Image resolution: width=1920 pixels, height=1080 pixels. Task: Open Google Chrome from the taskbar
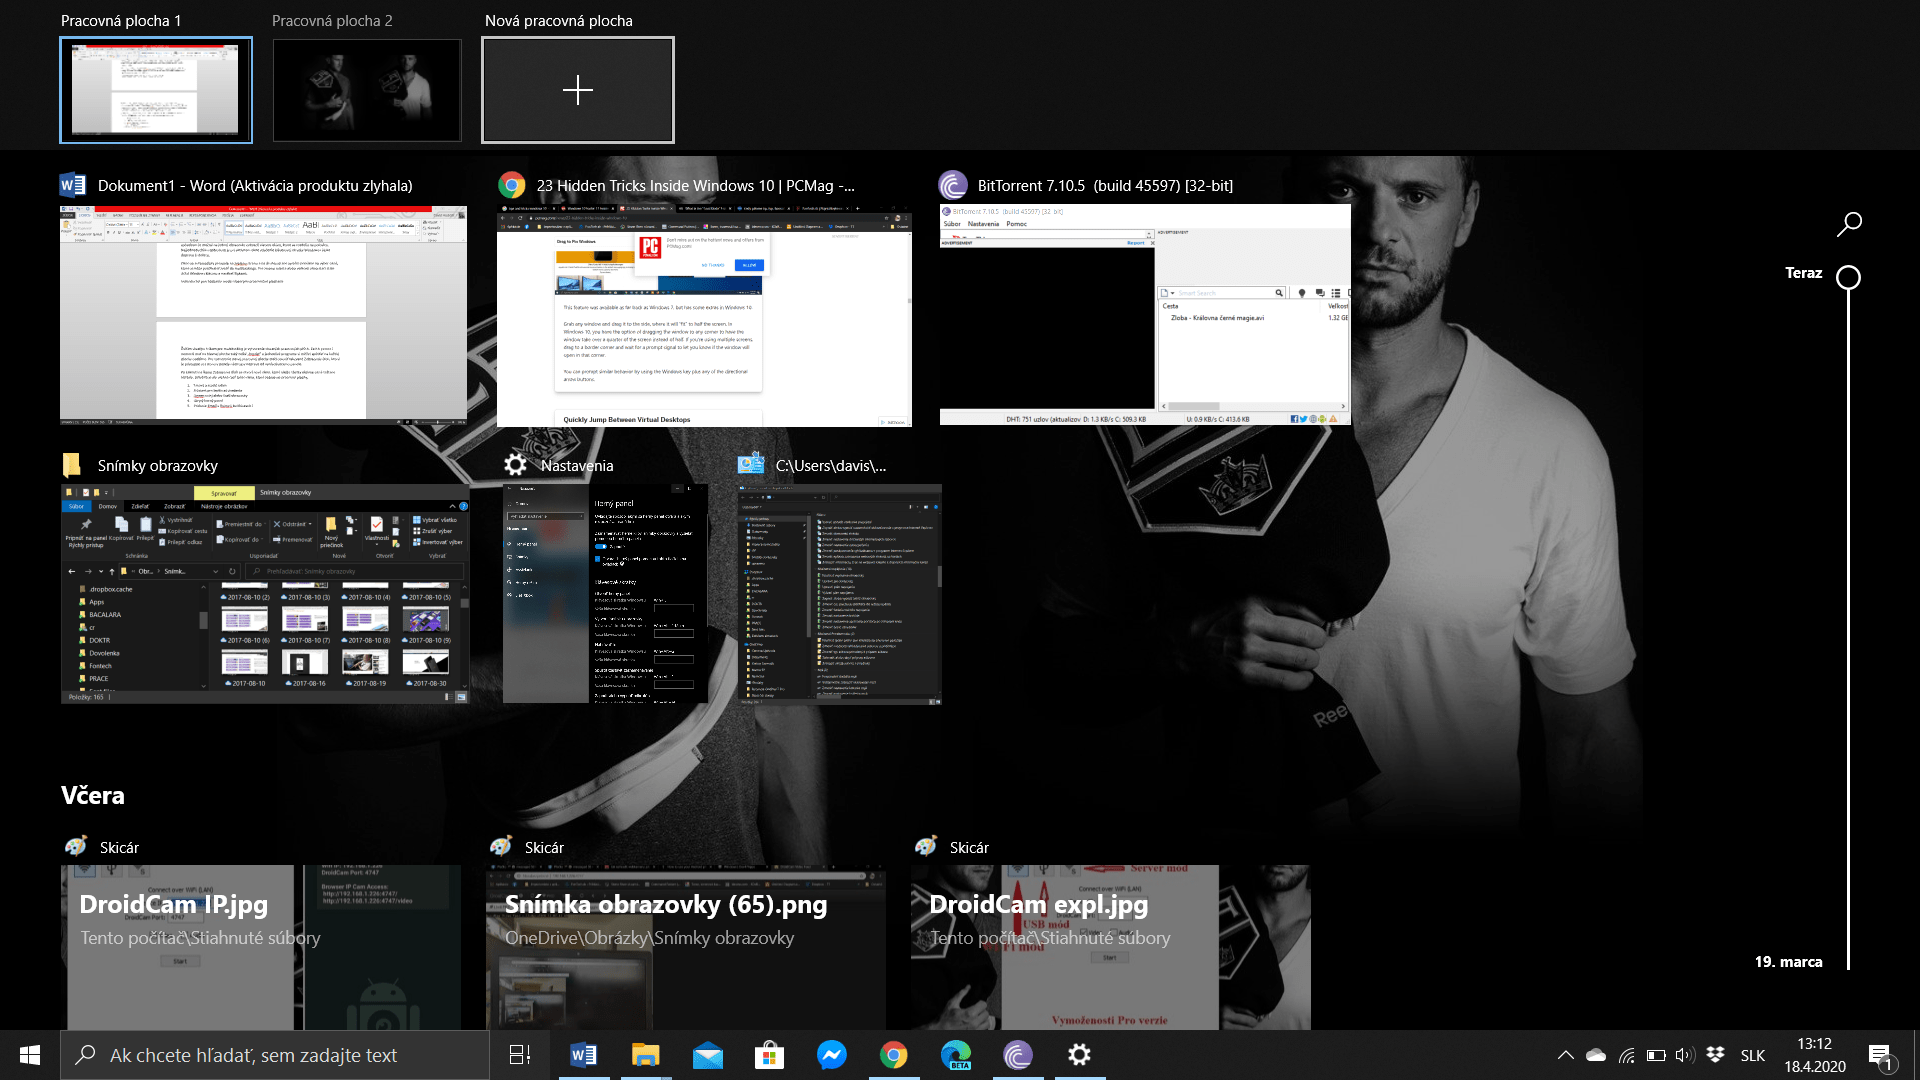click(893, 1055)
